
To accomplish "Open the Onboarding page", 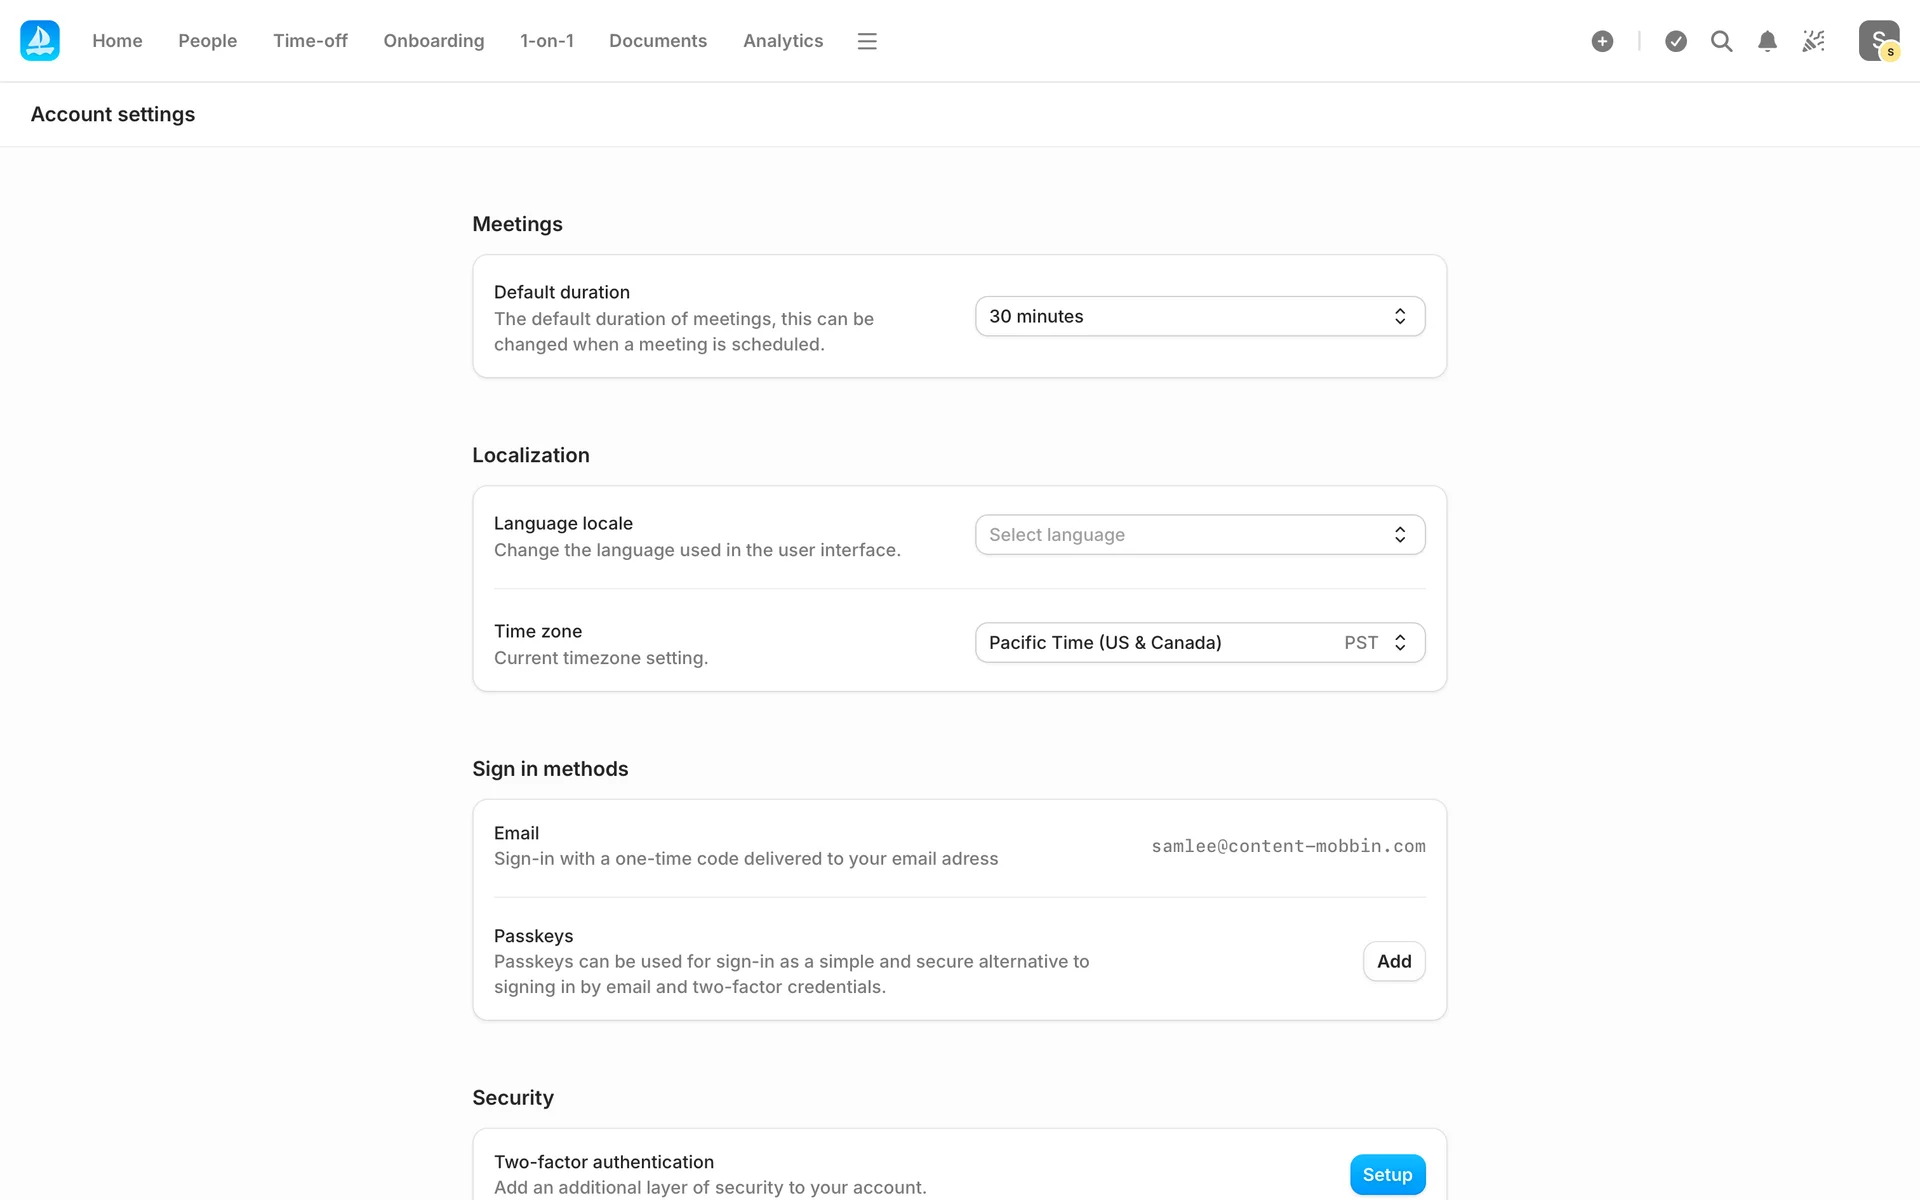I will (x=433, y=41).
